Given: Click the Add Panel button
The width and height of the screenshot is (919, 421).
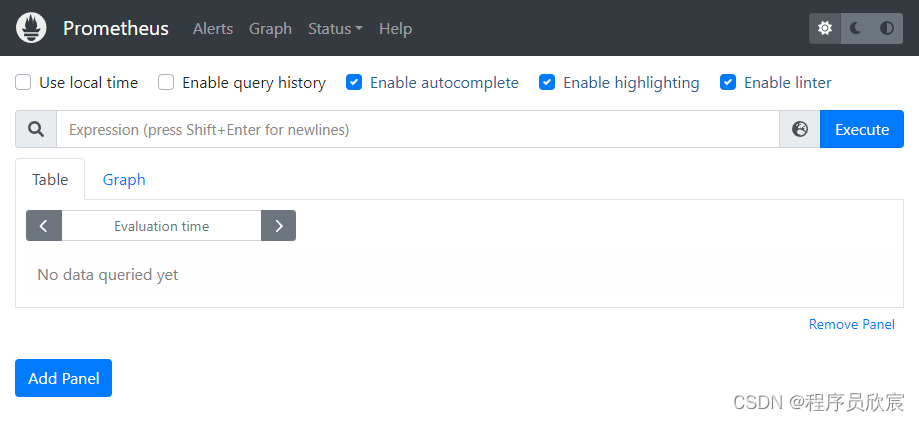Looking at the screenshot, I should pos(63,378).
